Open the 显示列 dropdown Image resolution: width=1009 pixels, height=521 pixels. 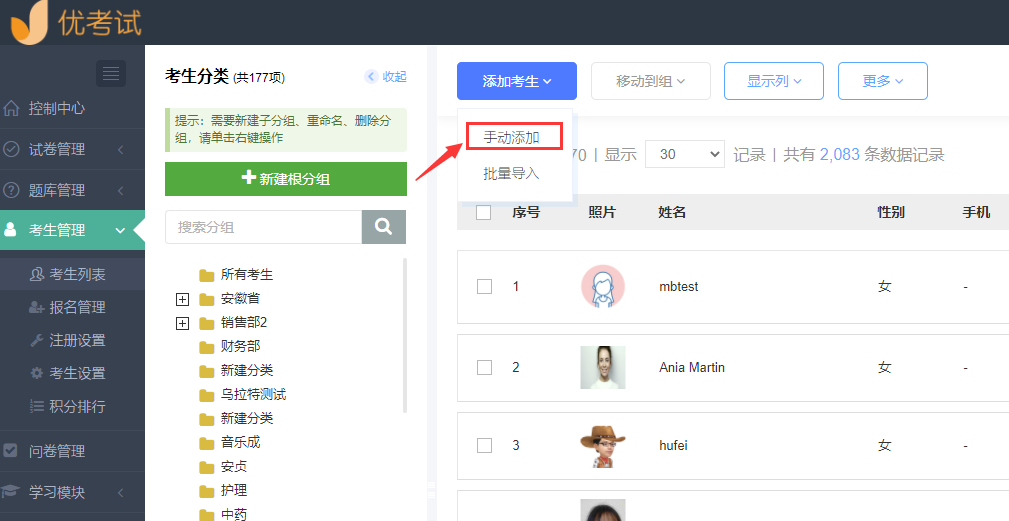(773, 81)
